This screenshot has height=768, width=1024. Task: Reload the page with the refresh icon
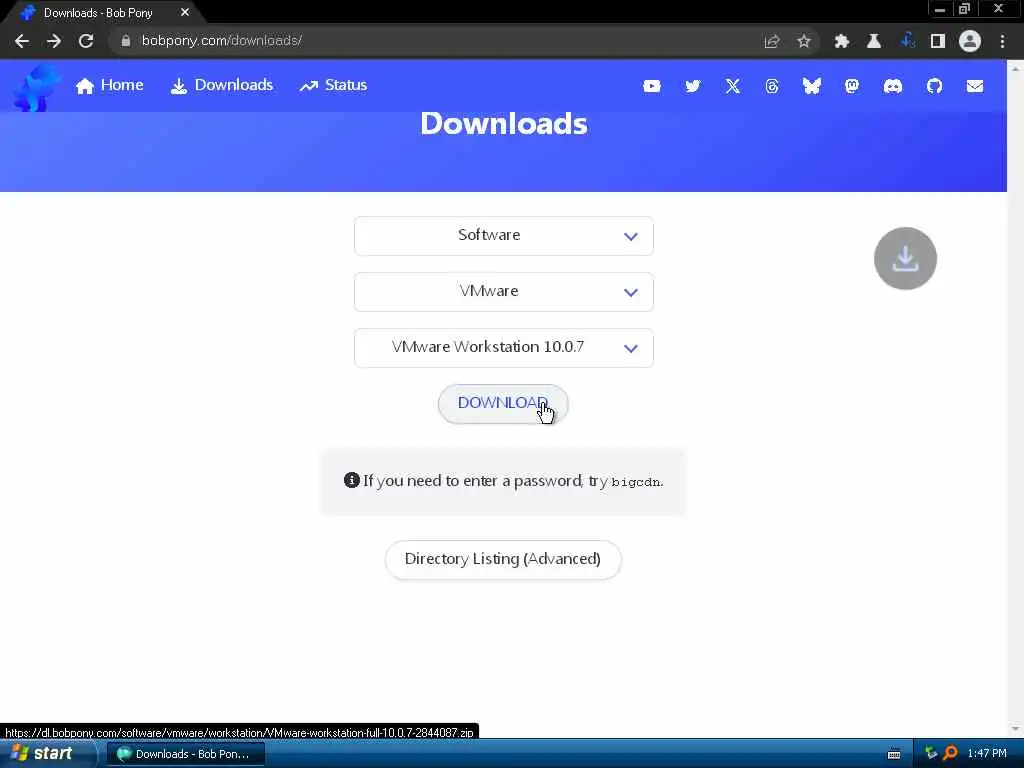click(86, 41)
